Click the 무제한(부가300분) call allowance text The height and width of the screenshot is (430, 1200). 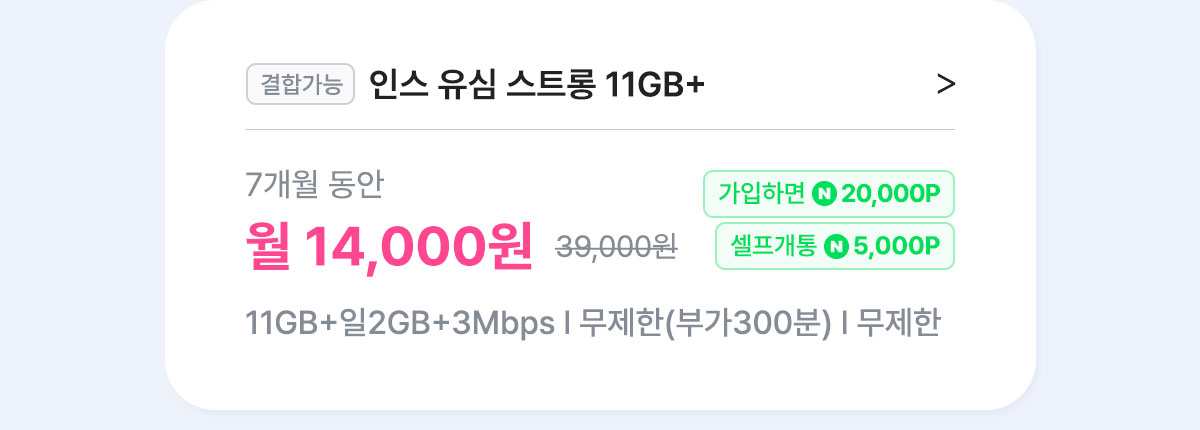(706, 325)
